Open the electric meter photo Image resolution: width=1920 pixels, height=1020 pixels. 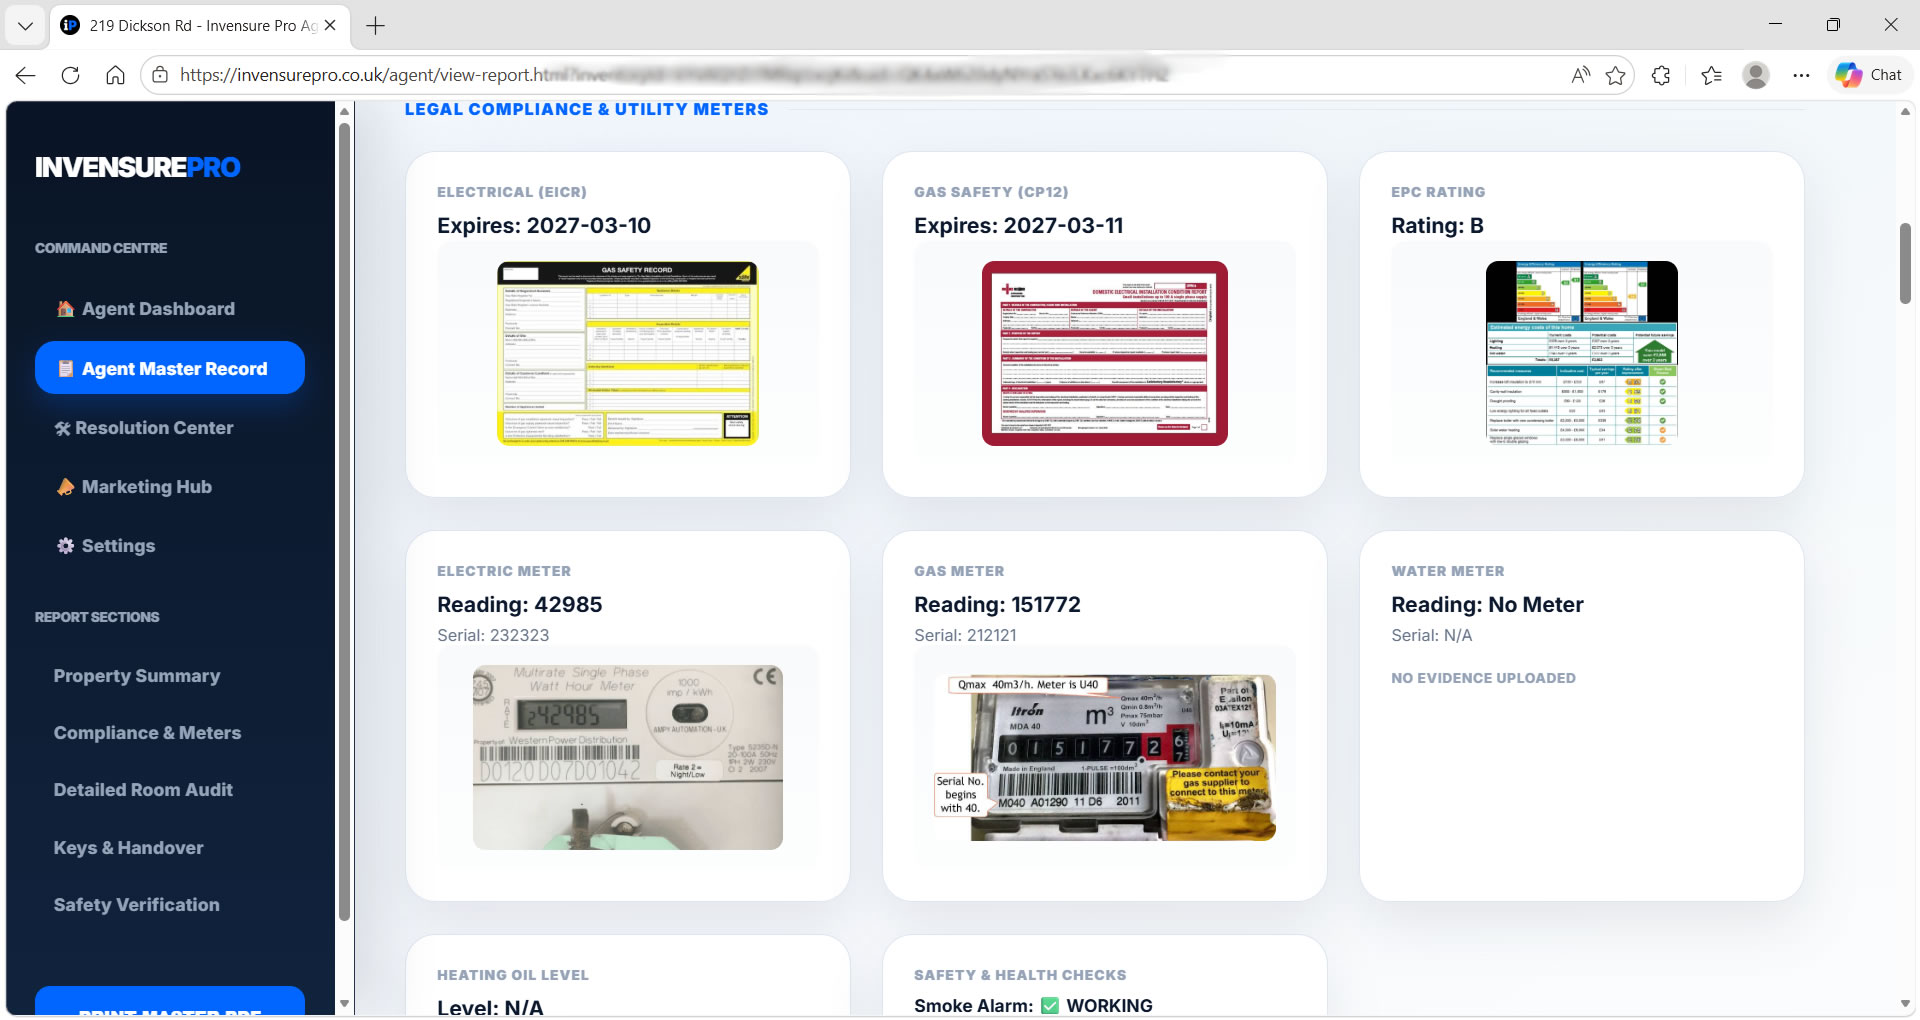(628, 757)
